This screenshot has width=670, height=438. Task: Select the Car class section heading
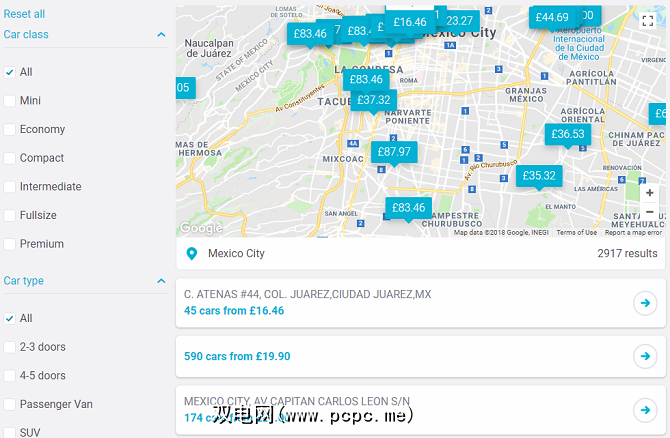click(26, 34)
